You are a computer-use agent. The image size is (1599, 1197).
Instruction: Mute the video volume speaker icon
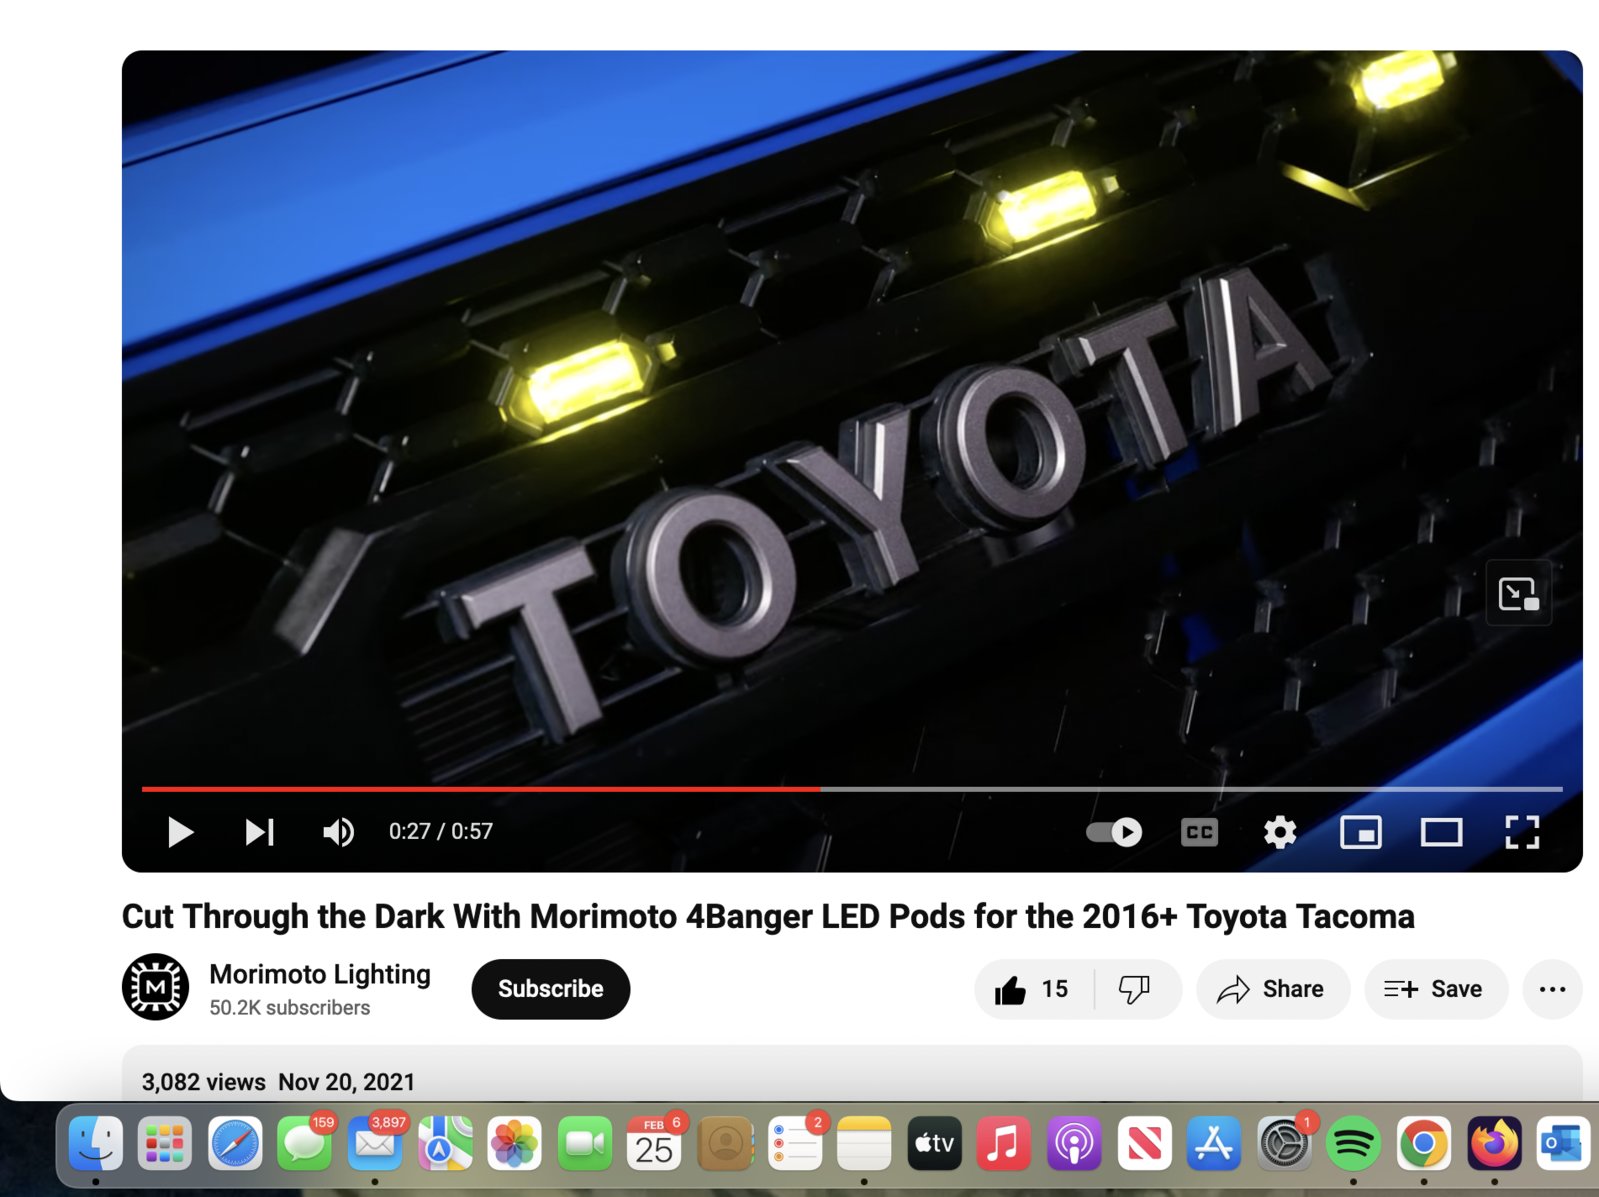coord(338,832)
